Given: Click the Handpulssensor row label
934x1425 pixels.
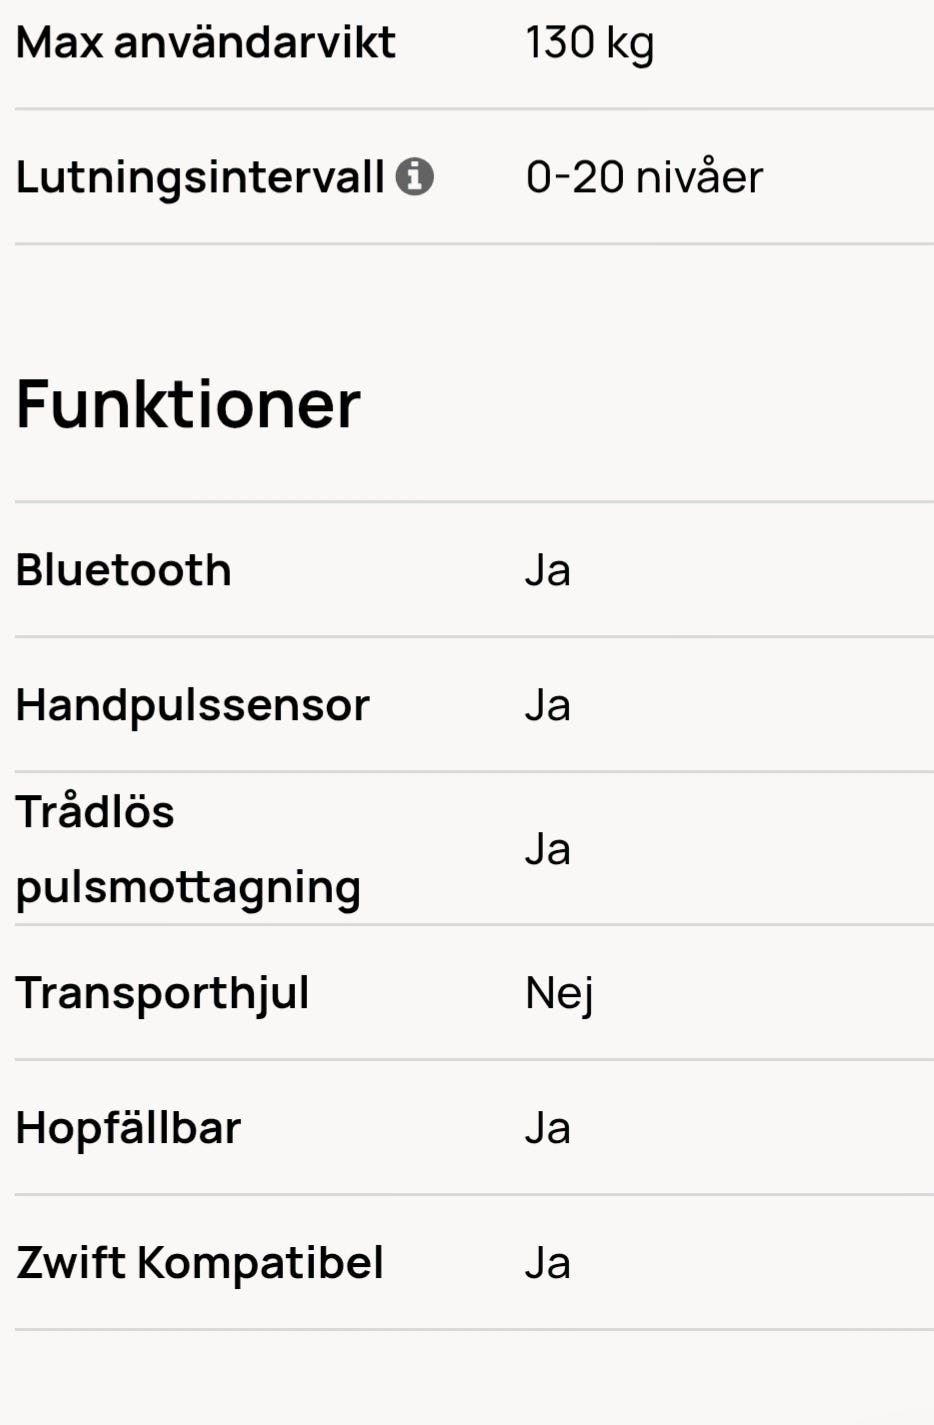Looking at the screenshot, I should [193, 706].
